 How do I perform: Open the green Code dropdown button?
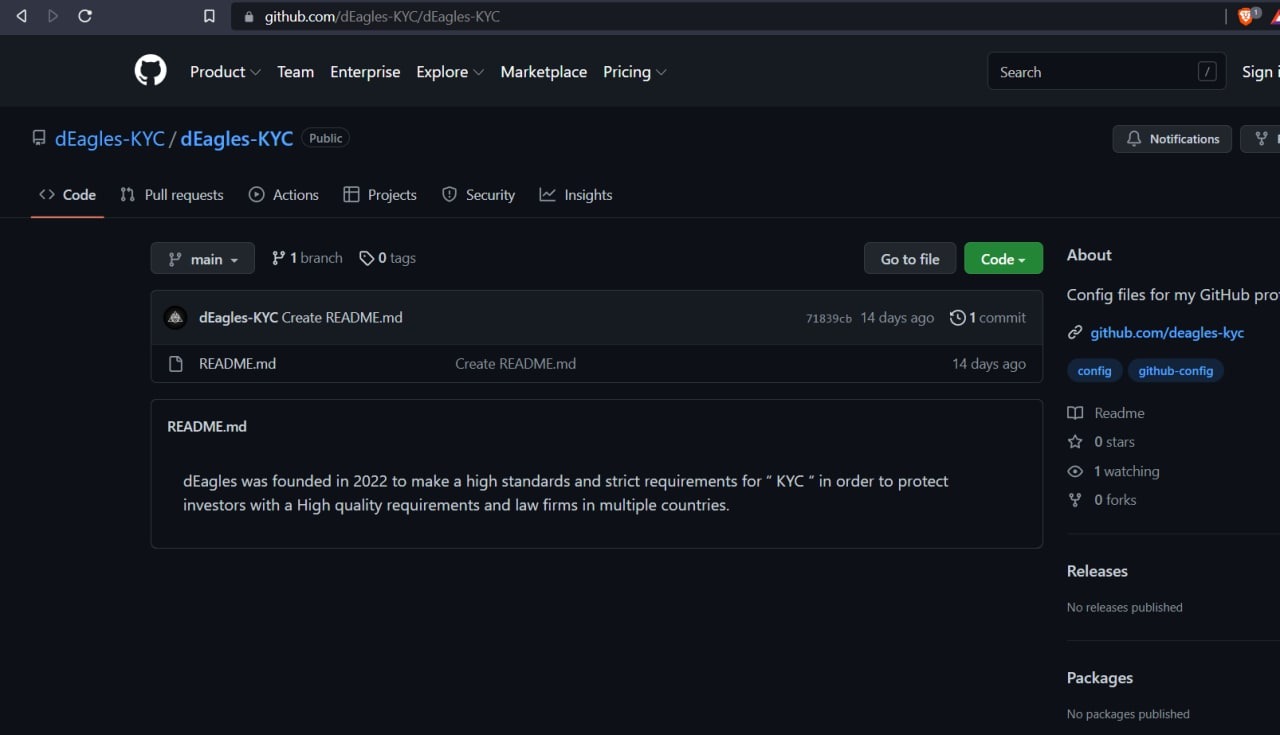[1003, 259]
